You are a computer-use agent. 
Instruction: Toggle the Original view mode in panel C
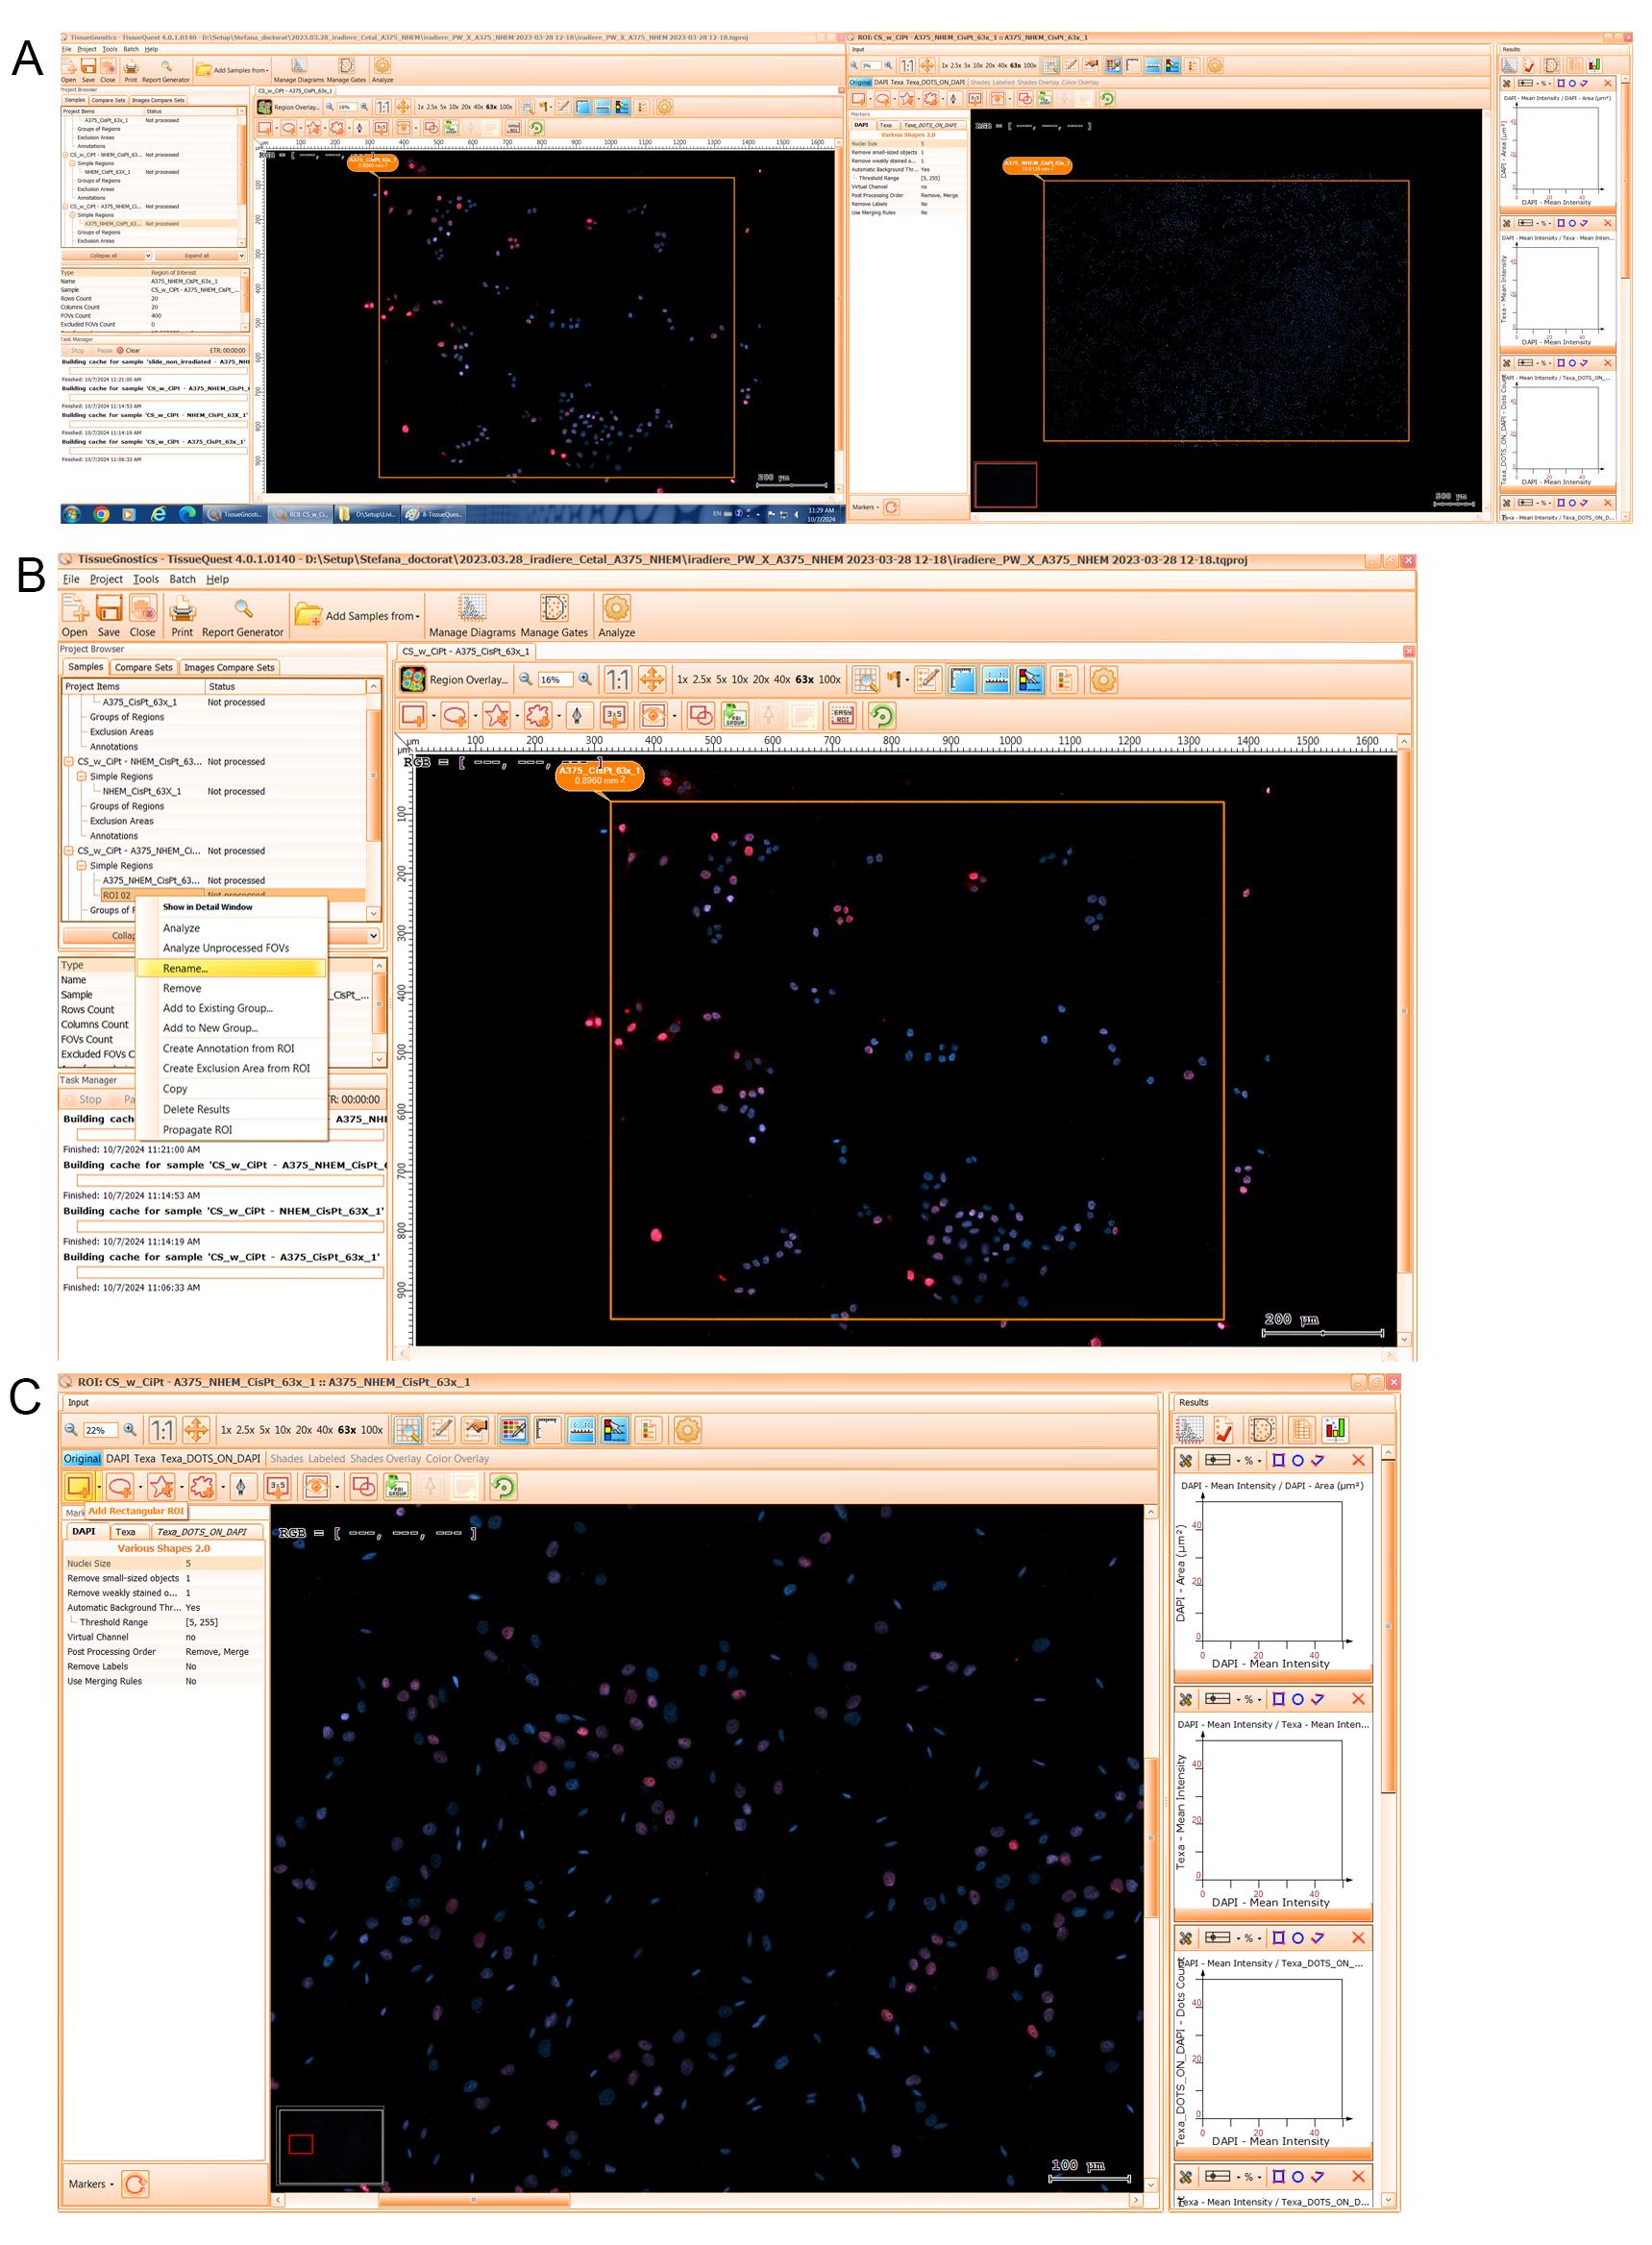82,1459
